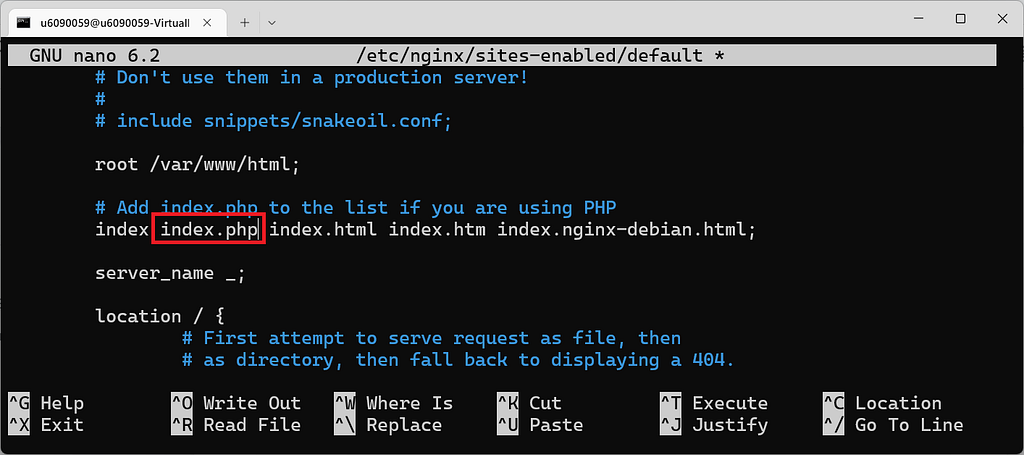This screenshot has height=455, width=1024.
Task: Click the ^R Read File shortcut
Action: 236,426
